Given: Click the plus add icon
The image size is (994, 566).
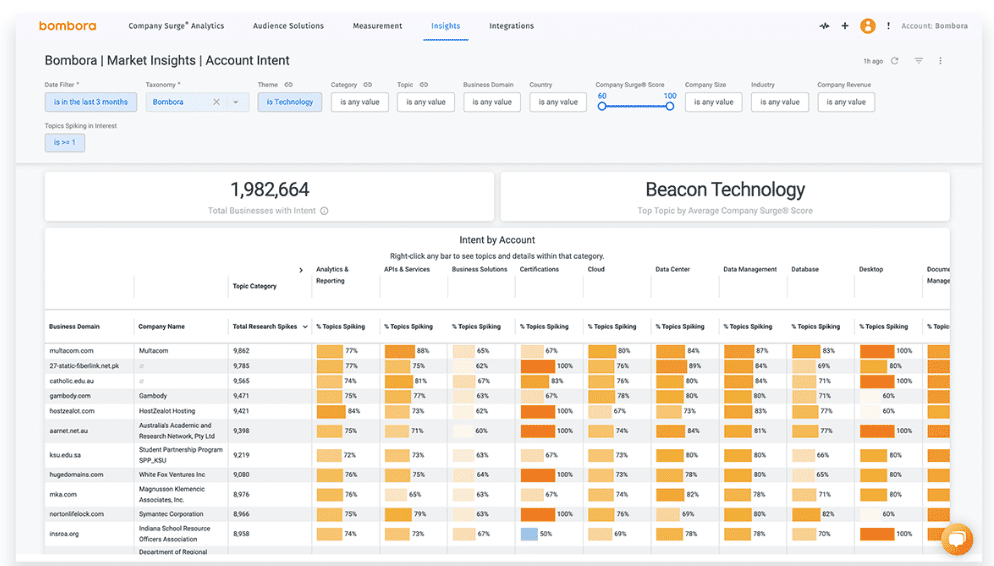Looking at the screenshot, I should (845, 26).
